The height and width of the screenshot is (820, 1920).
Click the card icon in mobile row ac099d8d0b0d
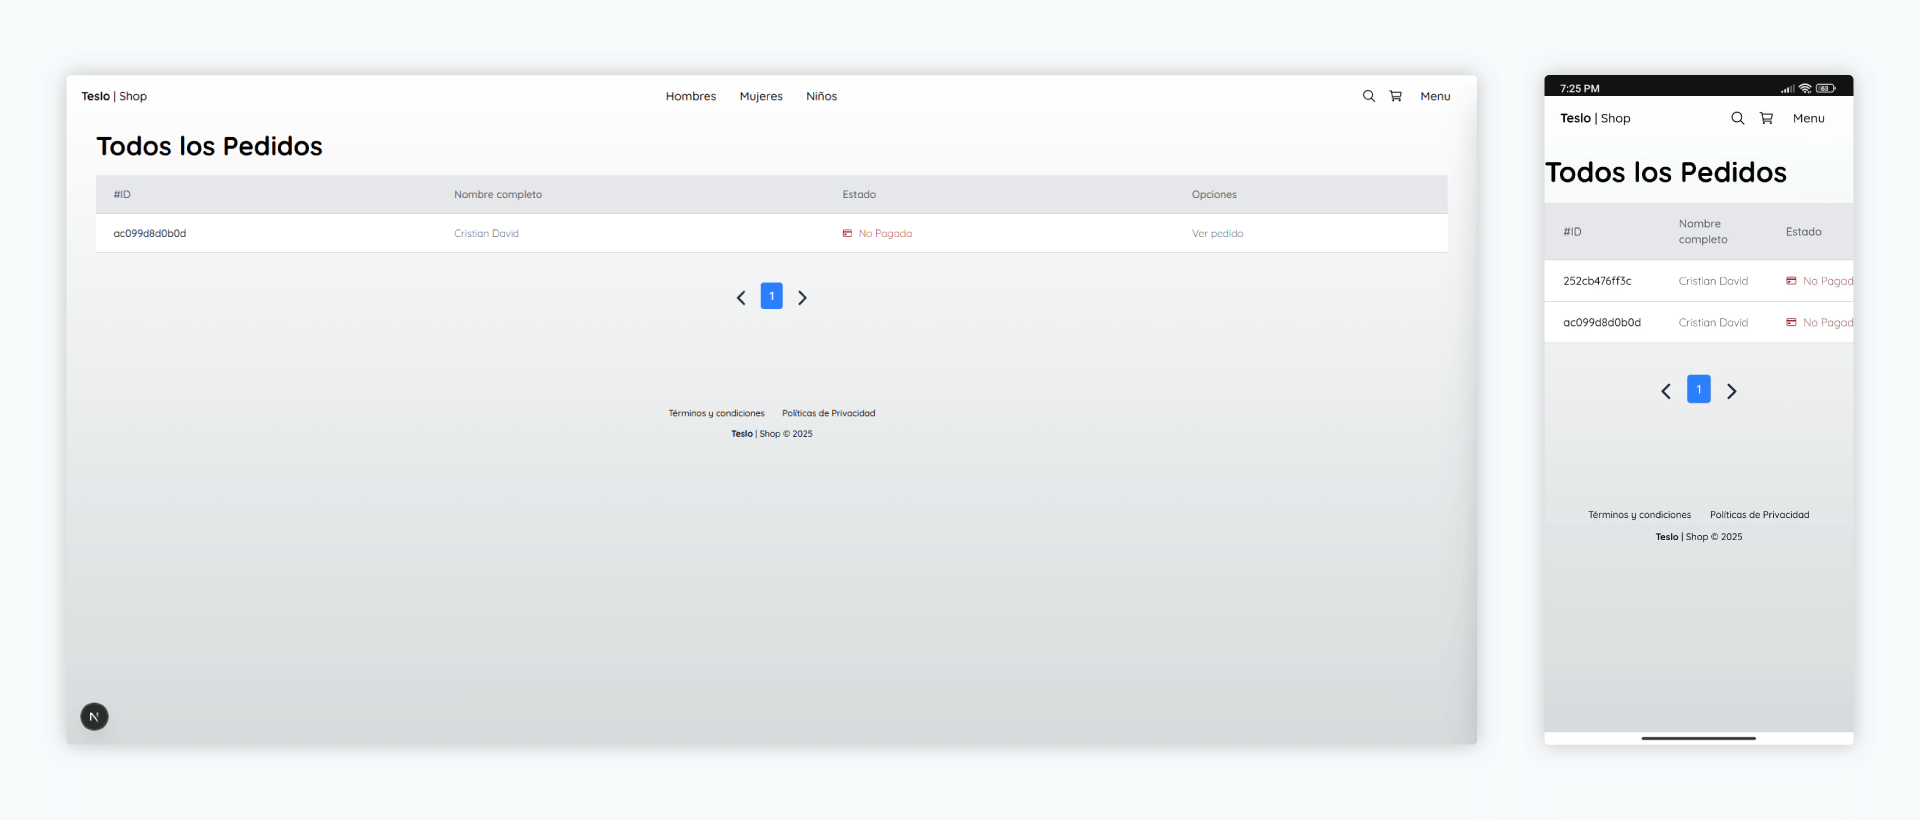pos(1791,322)
